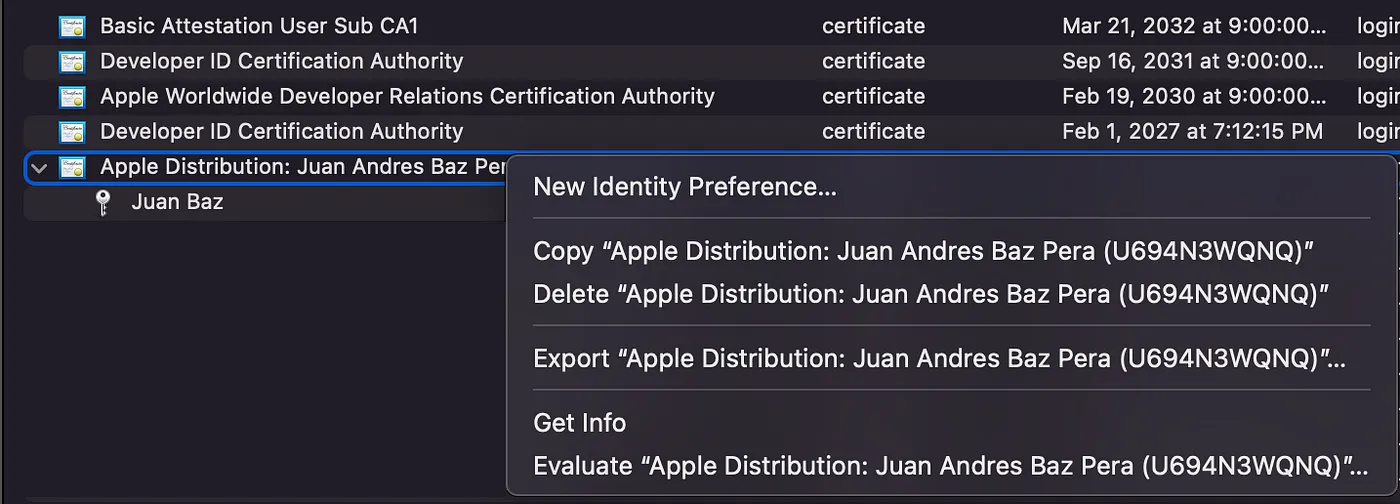The image size is (1400, 504).
Task: Select the Apple Distribution: Juan Andres Baz Pera row name
Action: (x=303, y=167)
